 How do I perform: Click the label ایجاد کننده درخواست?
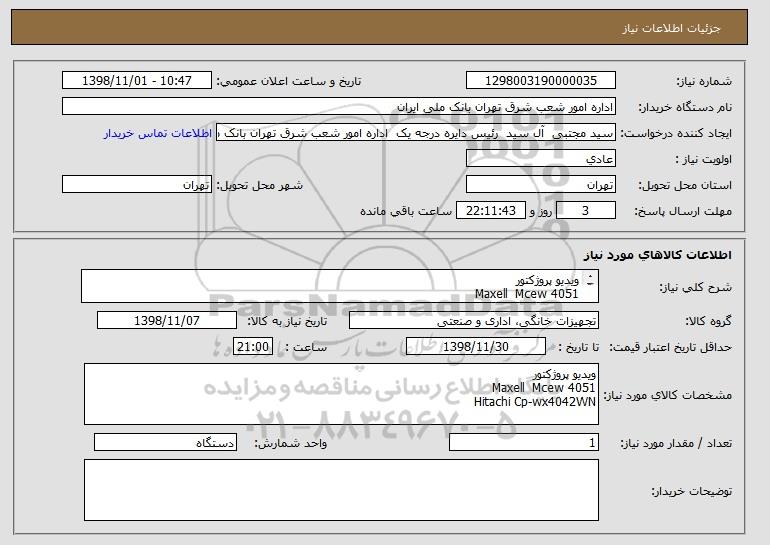pyautogui.click(x=676, y=133)
